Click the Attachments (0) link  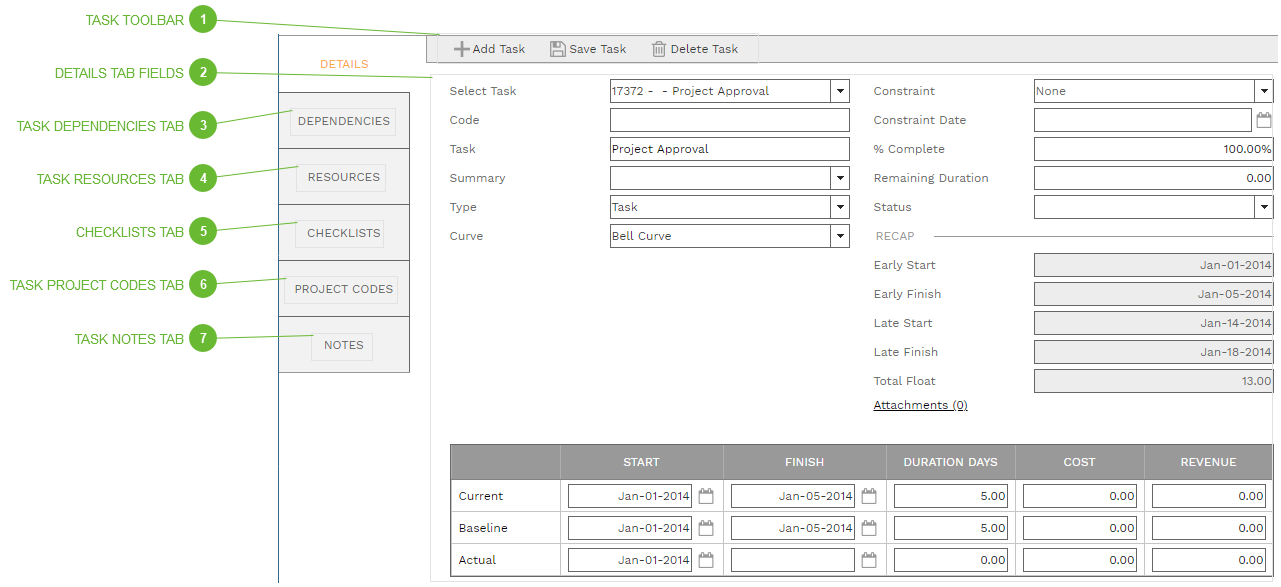(x=920, y=405)
